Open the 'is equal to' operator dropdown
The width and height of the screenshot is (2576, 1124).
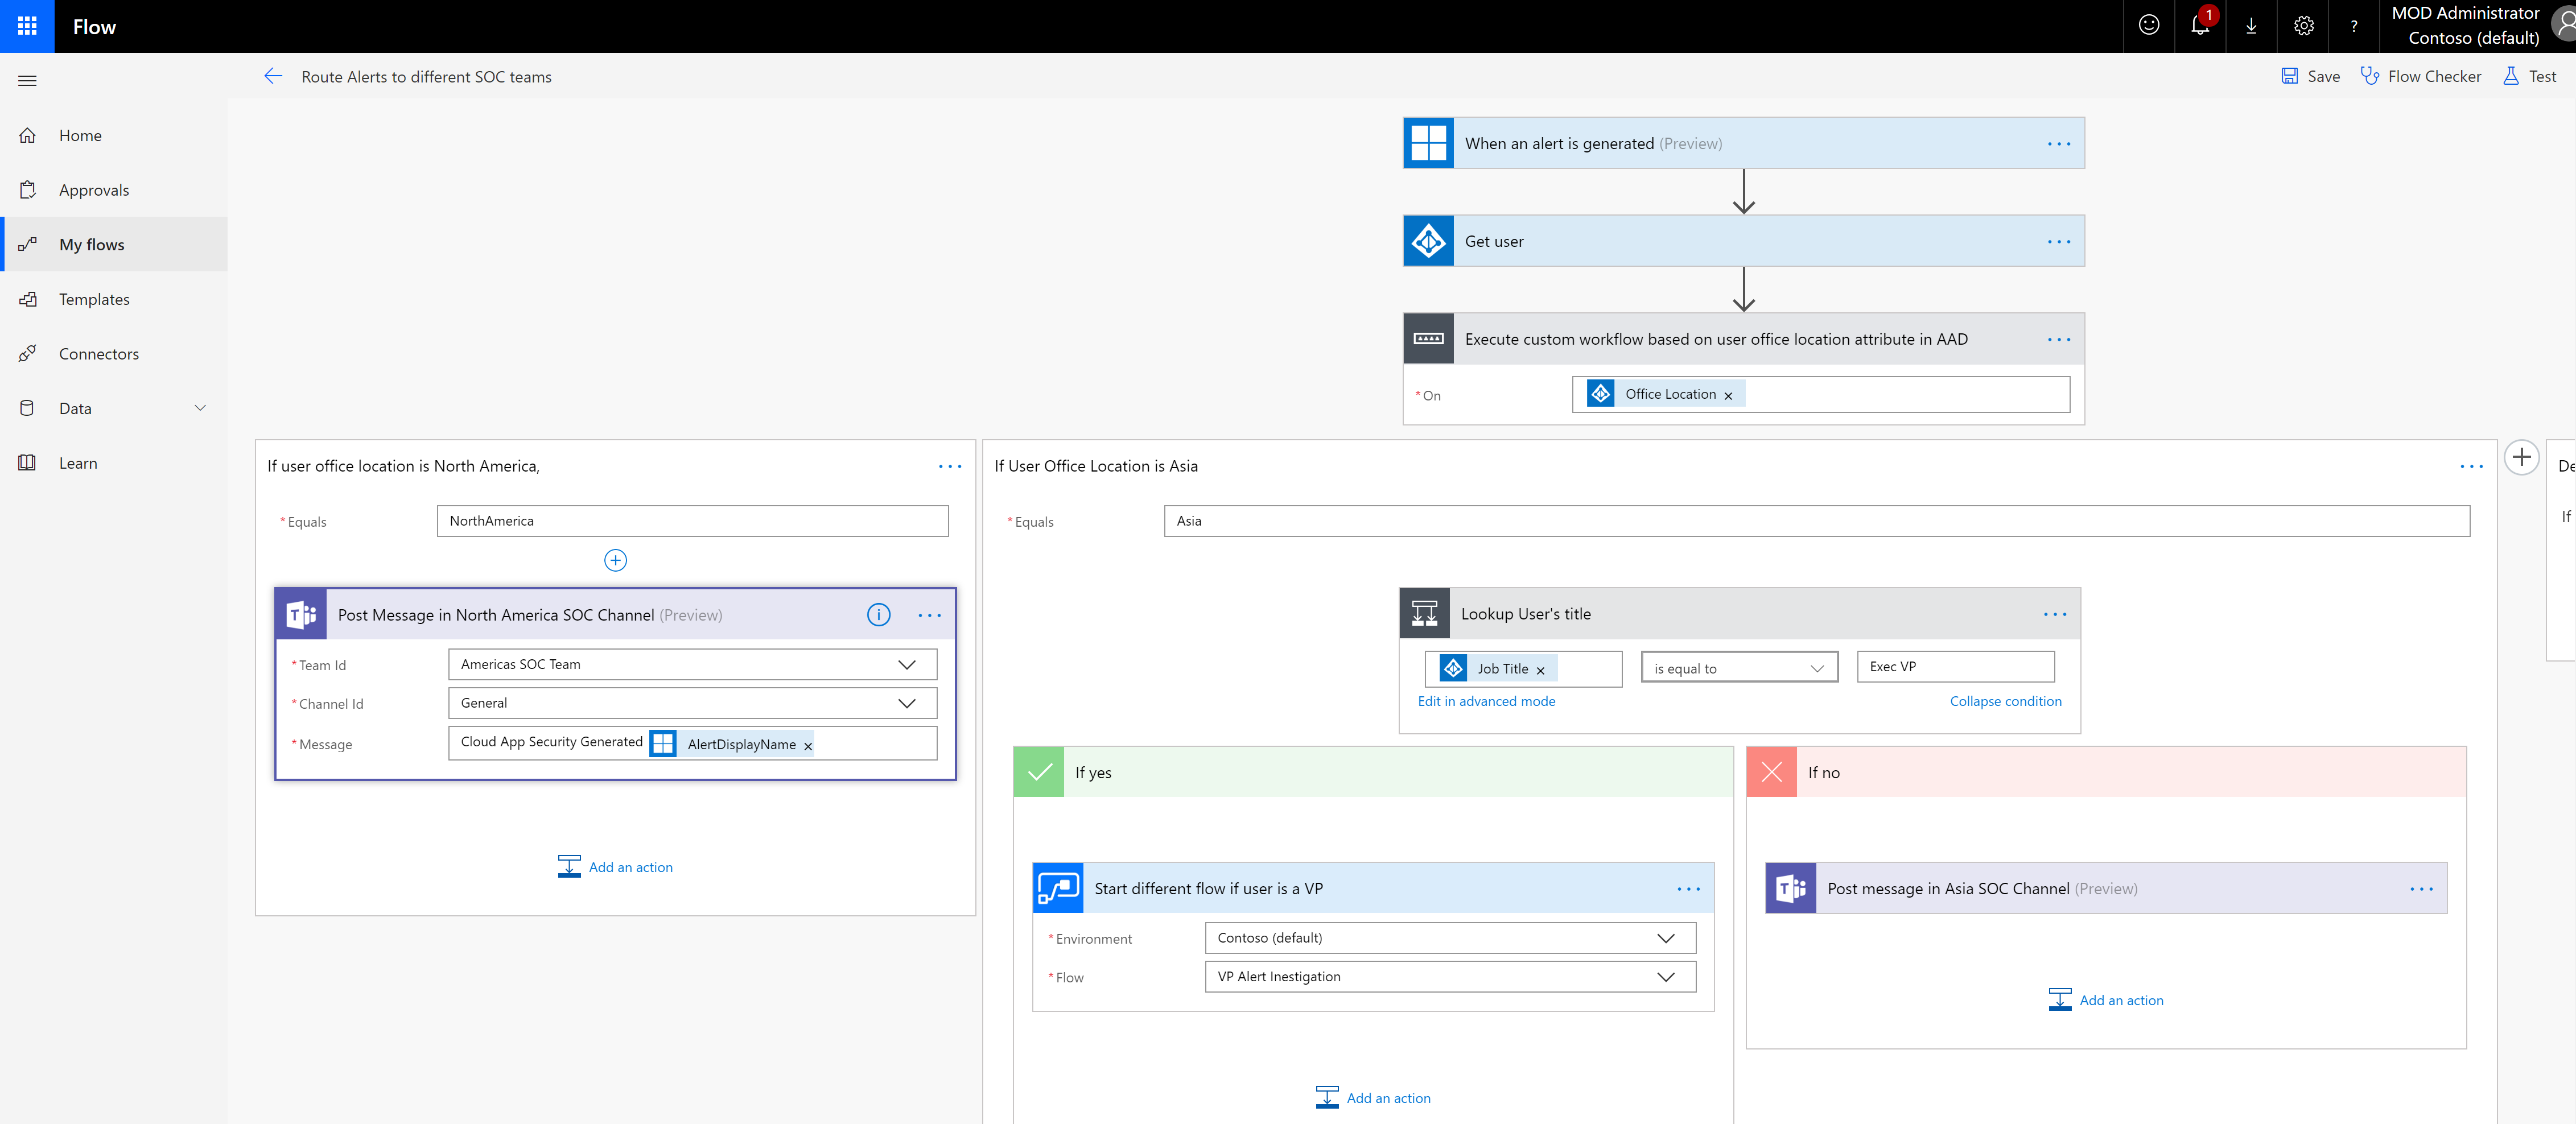1818,667
